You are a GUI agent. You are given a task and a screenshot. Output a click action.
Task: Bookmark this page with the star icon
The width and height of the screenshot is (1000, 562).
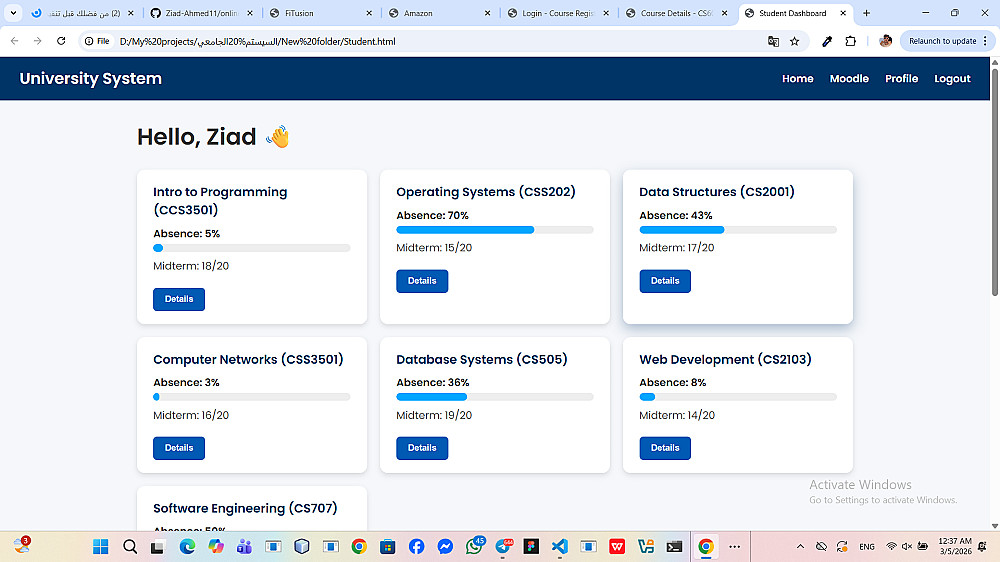click(795, 41)
